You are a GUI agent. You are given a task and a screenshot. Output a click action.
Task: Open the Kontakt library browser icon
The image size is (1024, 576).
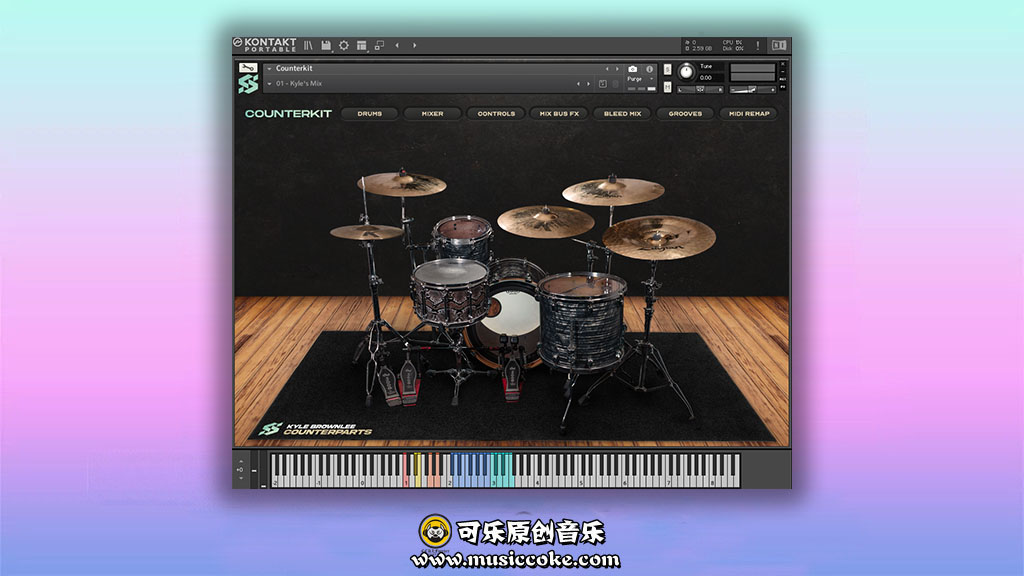[308, 45]
